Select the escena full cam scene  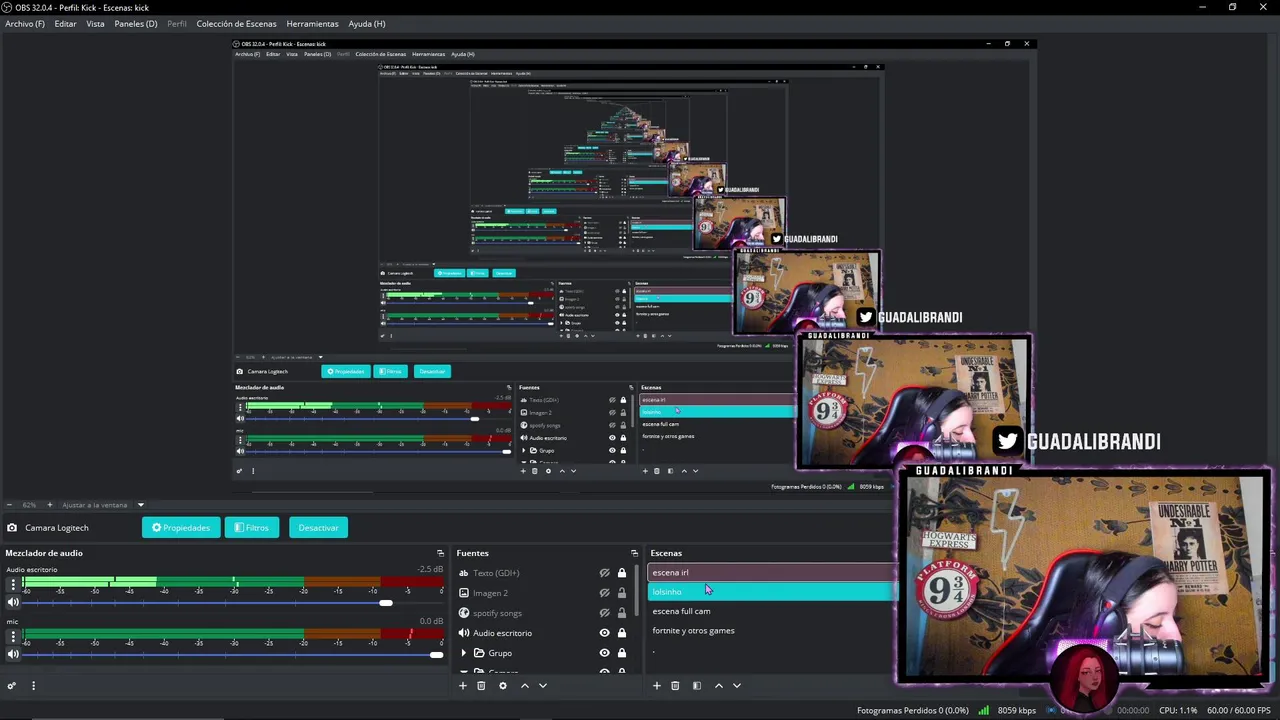772,611
